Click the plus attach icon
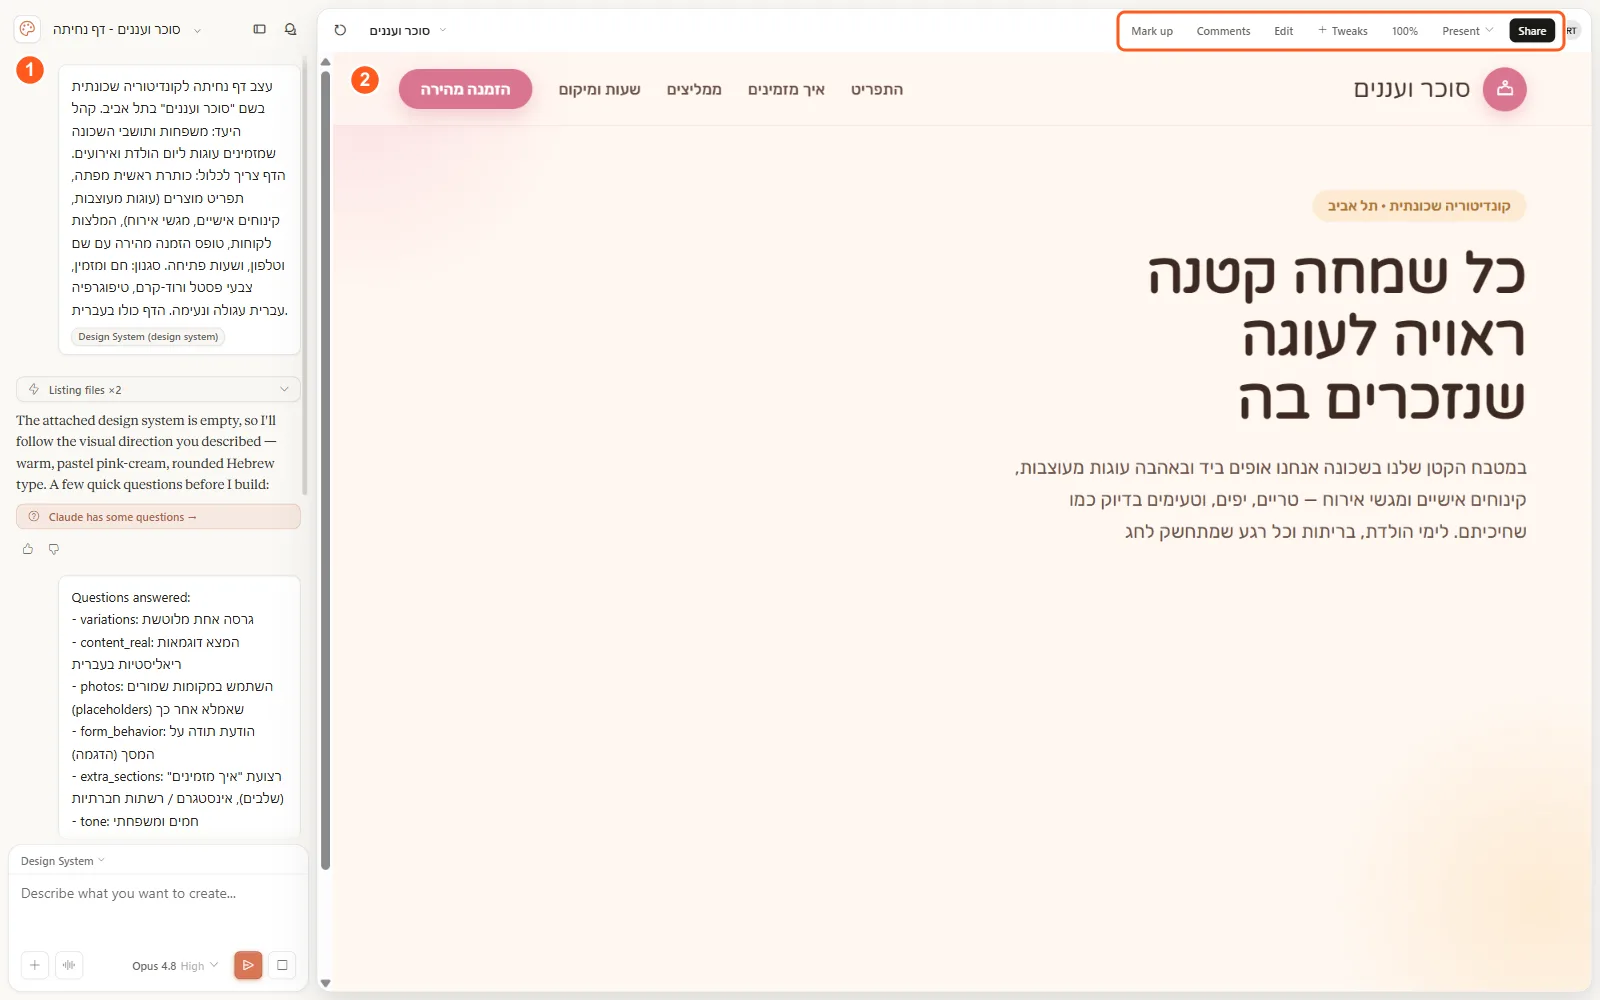 [x=35, y=965]
